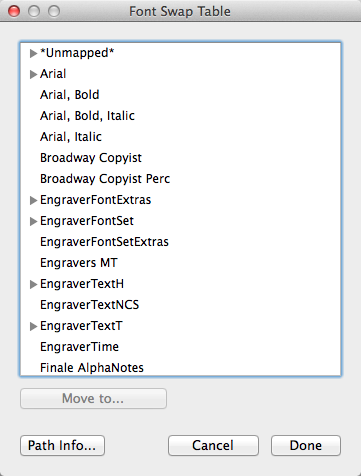
Task: Expand the EngraverFontExtras disclosure triangle
Action: coord(33,200)
